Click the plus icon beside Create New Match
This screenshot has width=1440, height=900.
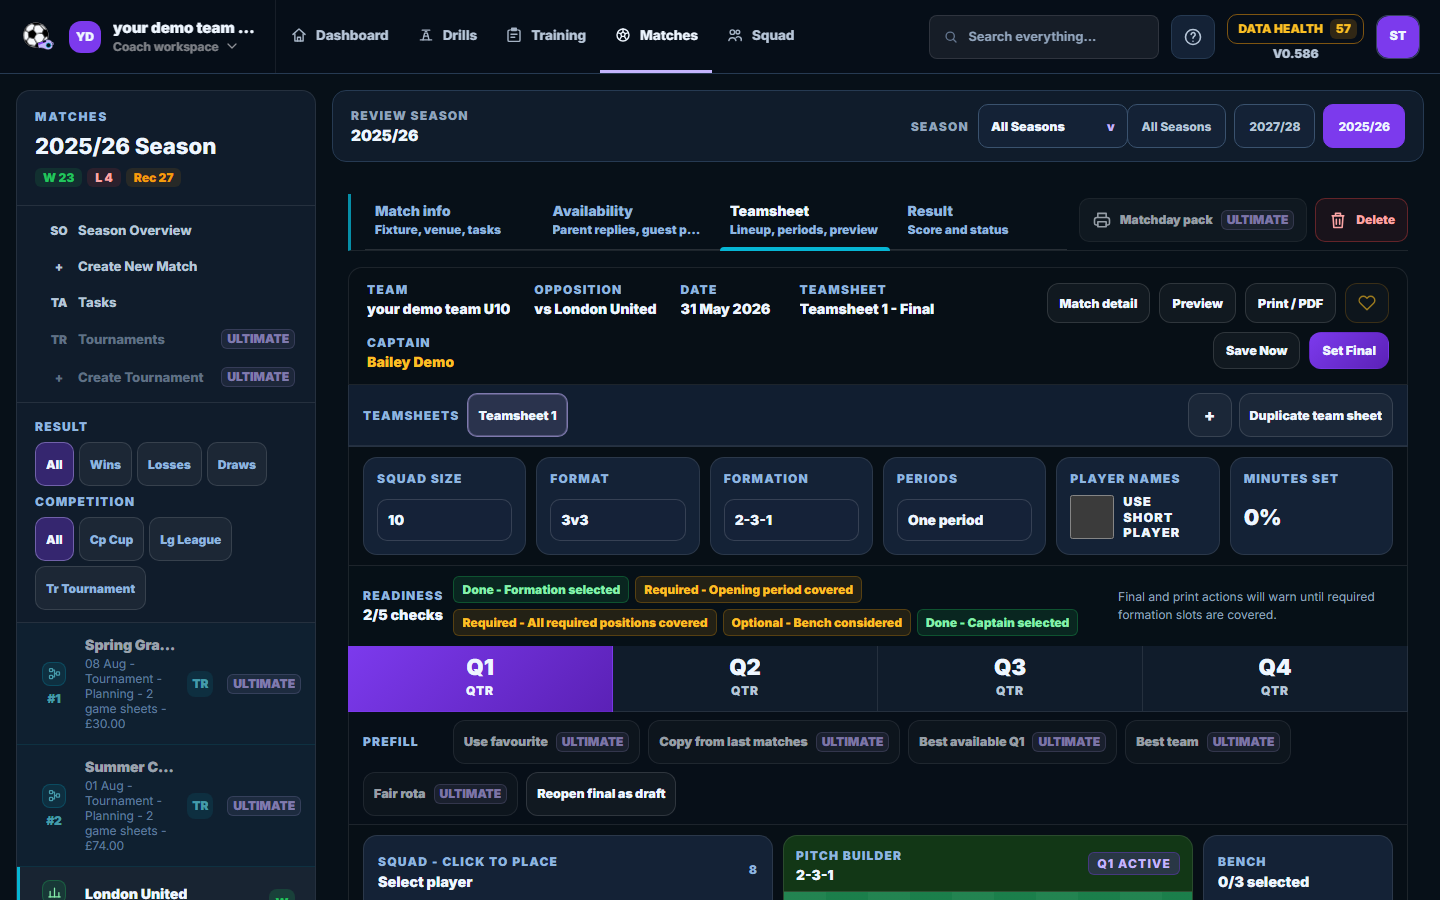[x=59, y=267]
